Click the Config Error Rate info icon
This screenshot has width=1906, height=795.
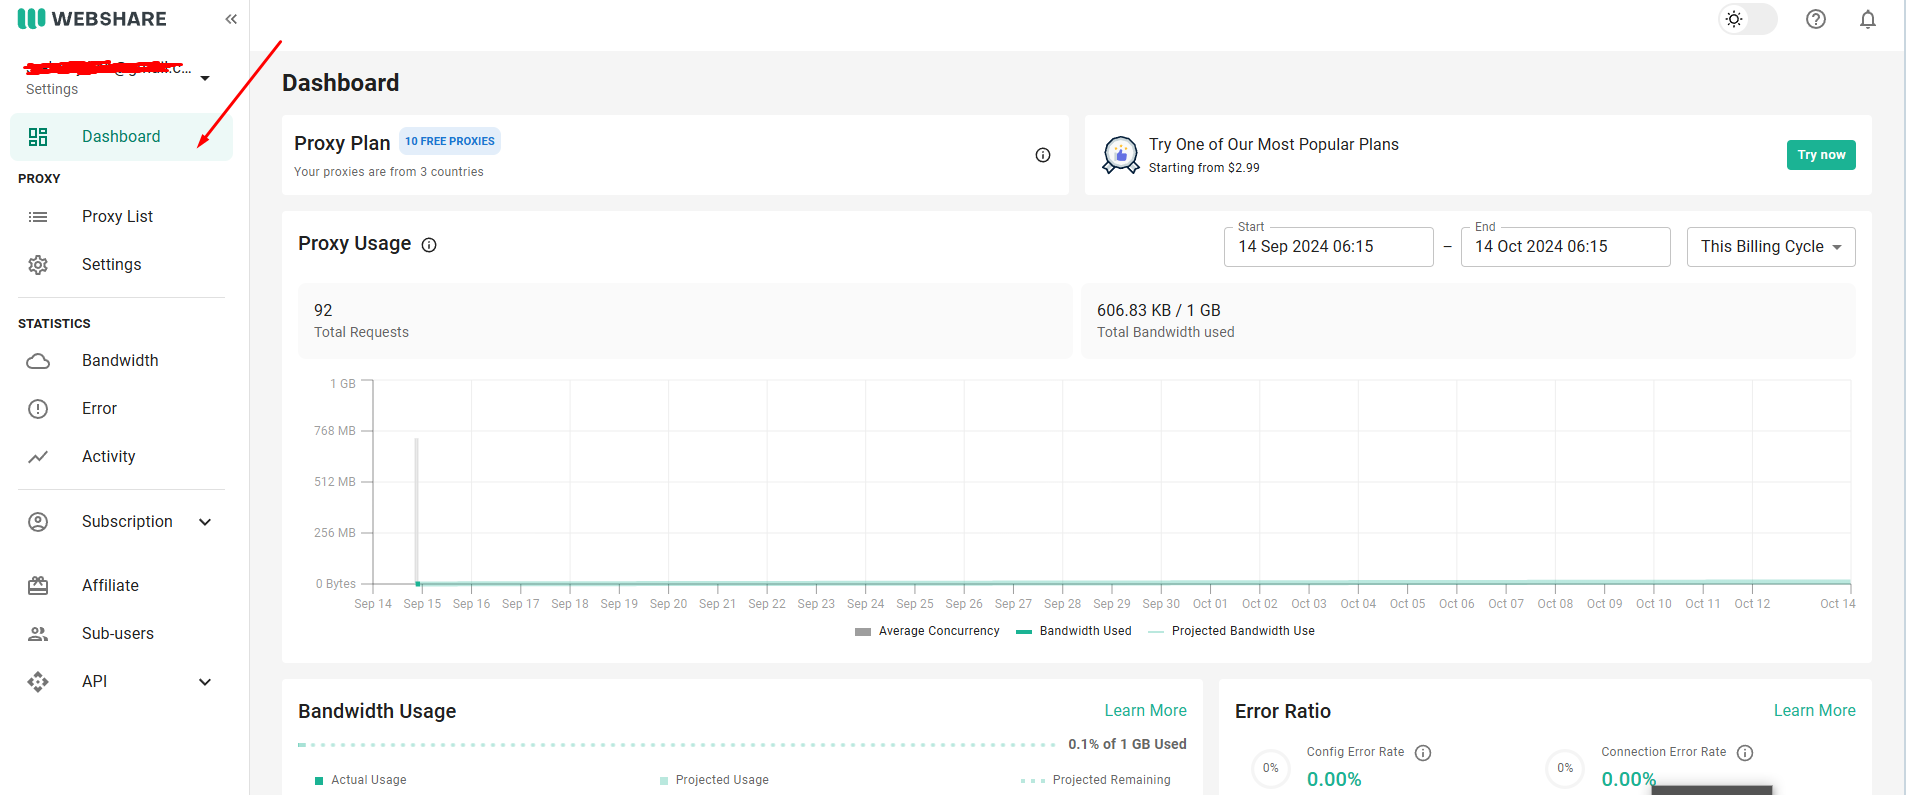(1423, 753)
